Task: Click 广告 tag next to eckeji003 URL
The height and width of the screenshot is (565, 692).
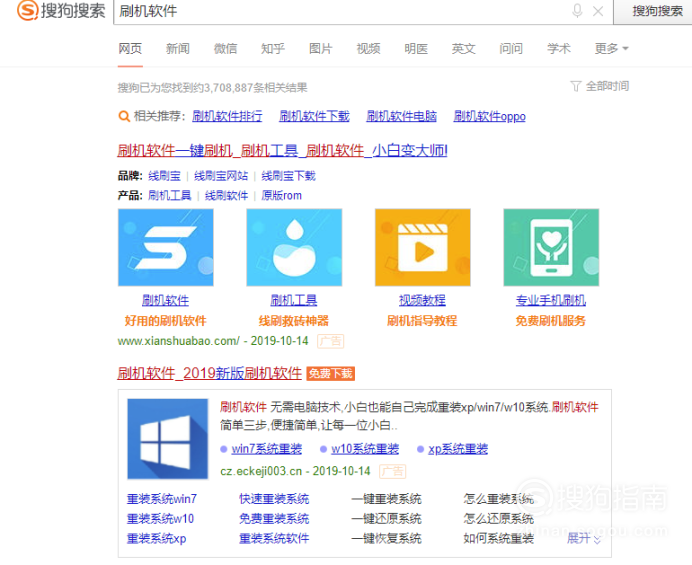Action: (393, 471)
